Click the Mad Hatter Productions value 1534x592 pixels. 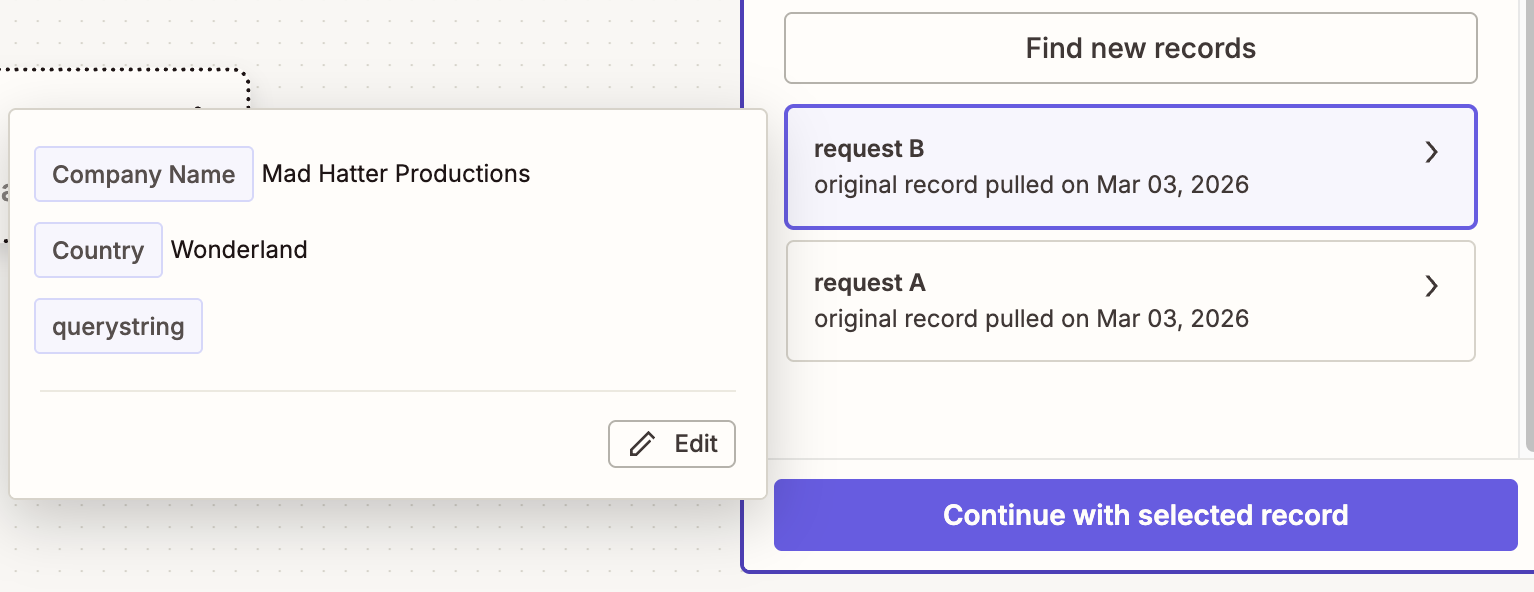[x=396, y=174]
